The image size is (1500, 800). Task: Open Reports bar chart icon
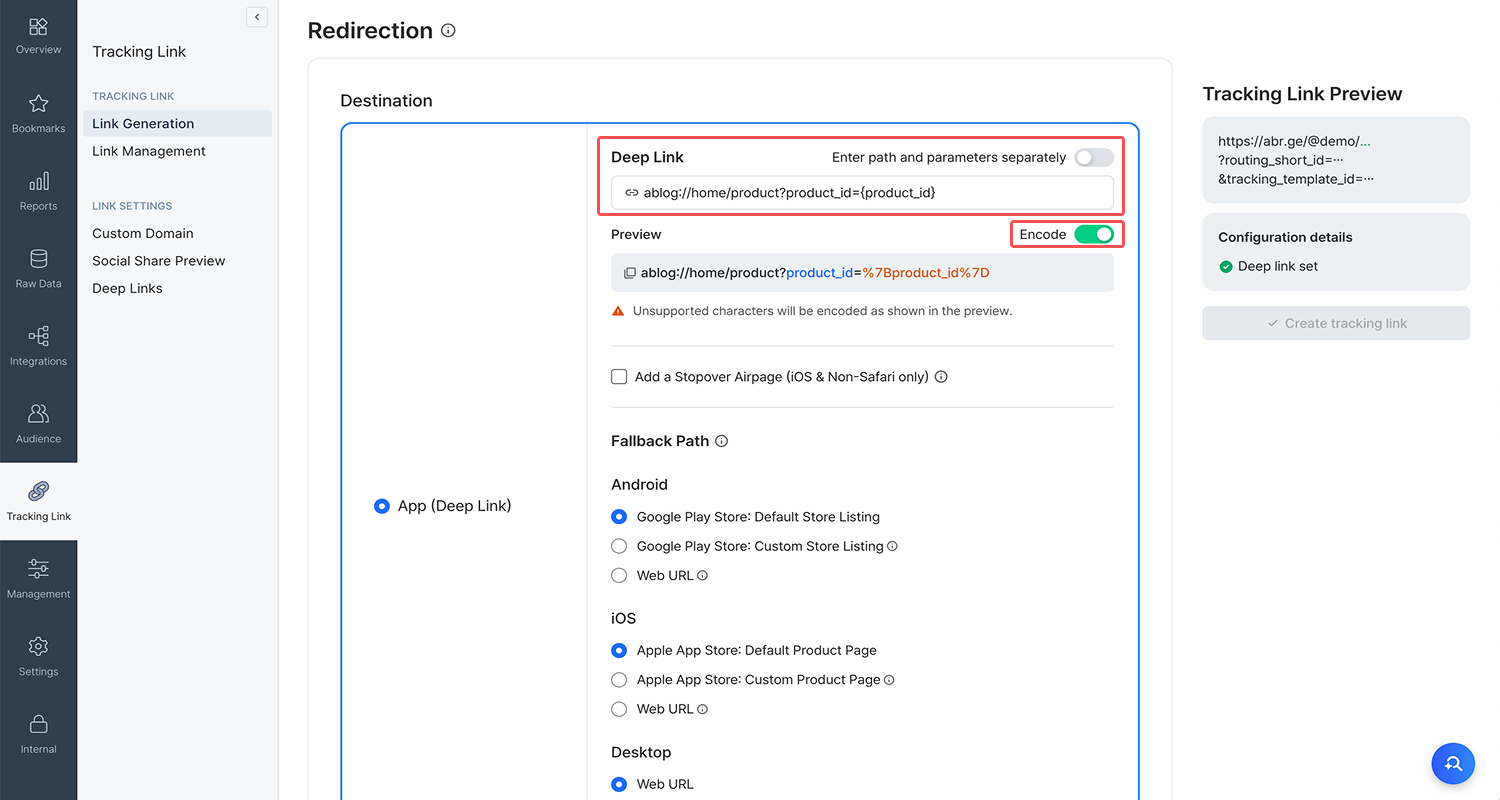[38, 190]
